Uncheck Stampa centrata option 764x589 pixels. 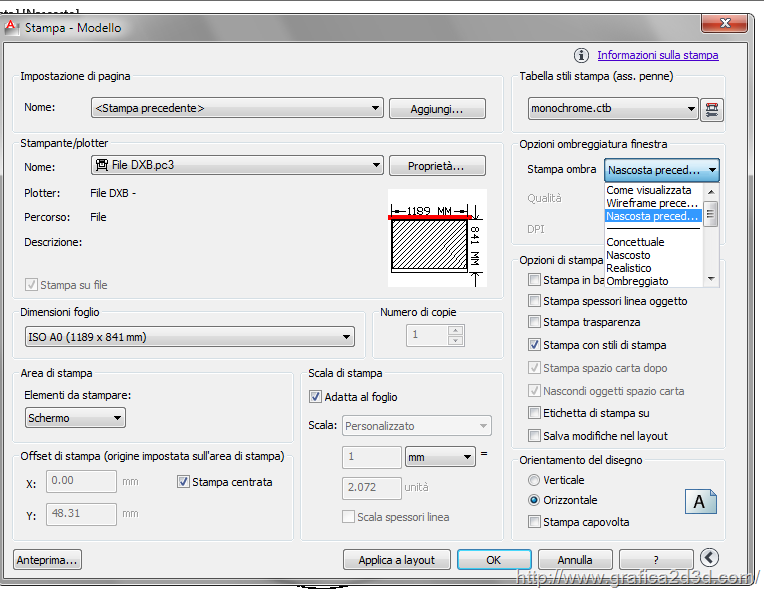coord(183,482)
